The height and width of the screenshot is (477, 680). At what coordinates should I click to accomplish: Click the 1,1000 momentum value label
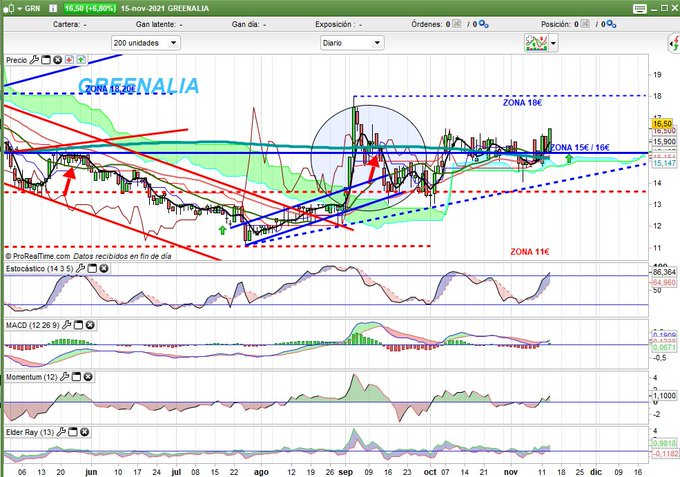click(x=664, y=396)
